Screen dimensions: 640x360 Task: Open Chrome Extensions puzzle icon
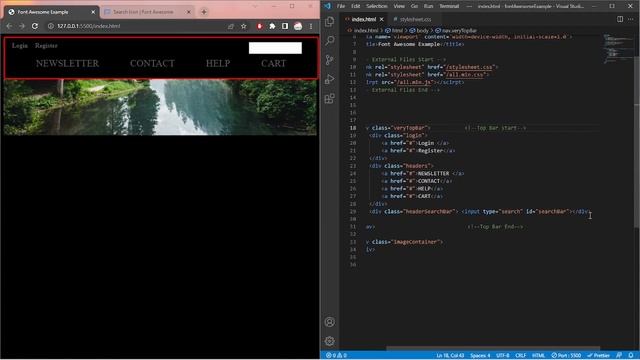pos(272,26)
